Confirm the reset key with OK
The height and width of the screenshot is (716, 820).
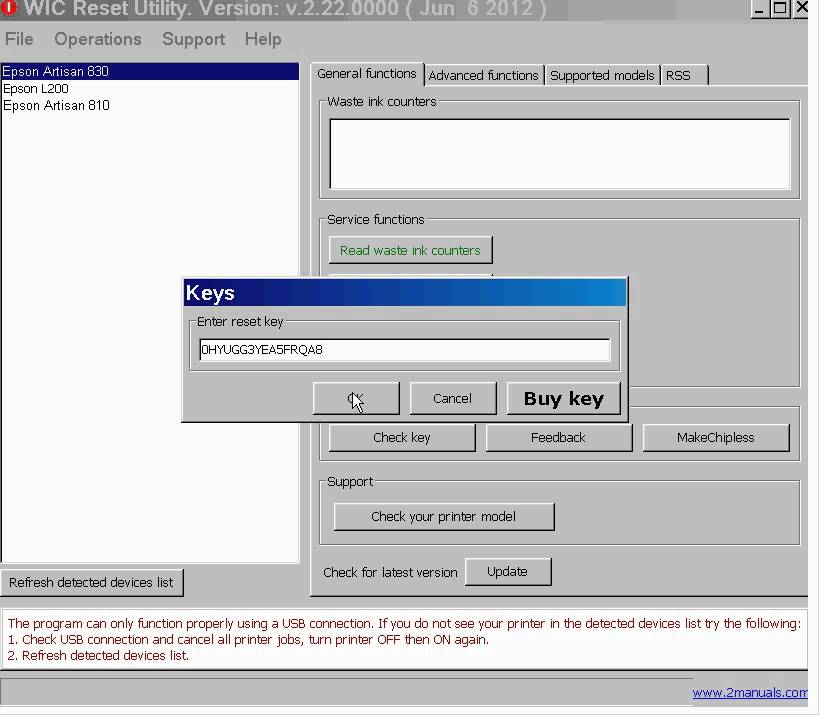(x=356, y=397)
